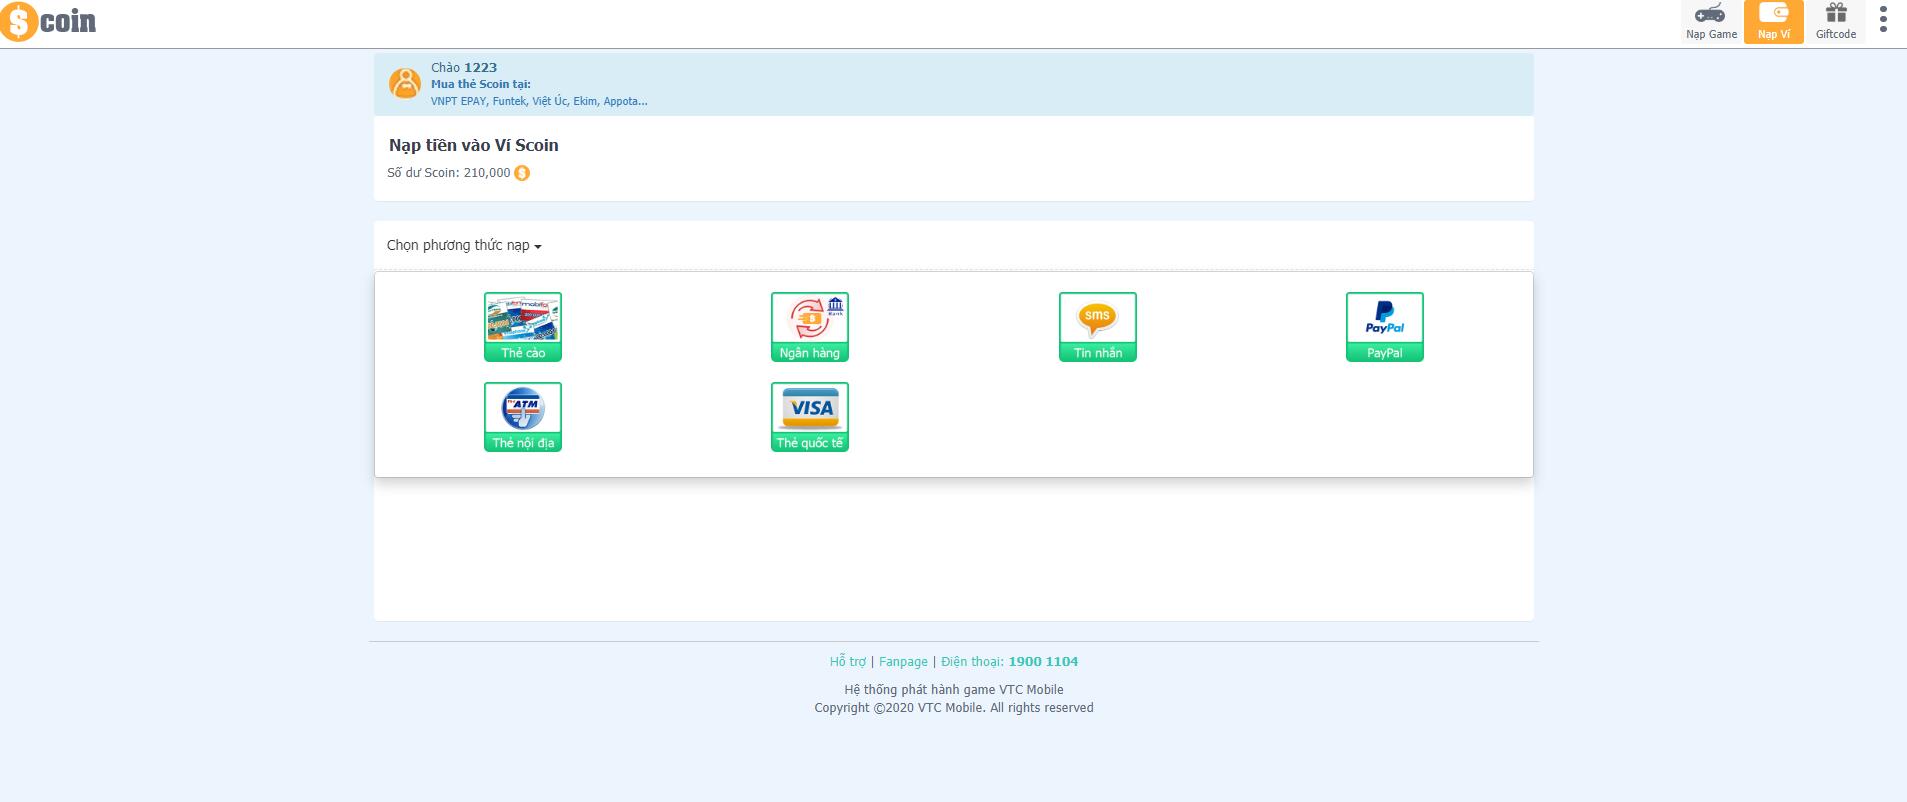Viewport: 1907px width, 802px height.
Task: Expand the Chọn phương thức nạp dropdown
Action: pyautogui.click(x=464, y=245)
